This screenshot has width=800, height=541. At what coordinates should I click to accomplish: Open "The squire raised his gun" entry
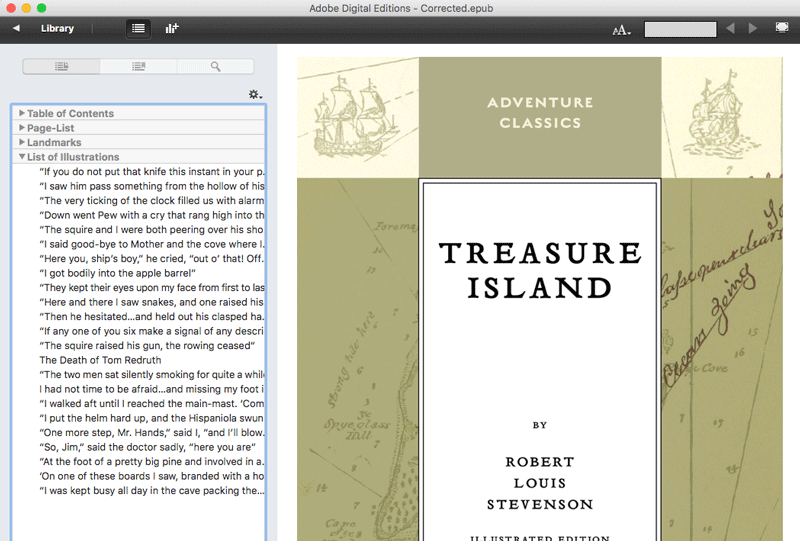pyautogui.click(x=147, y=346)
